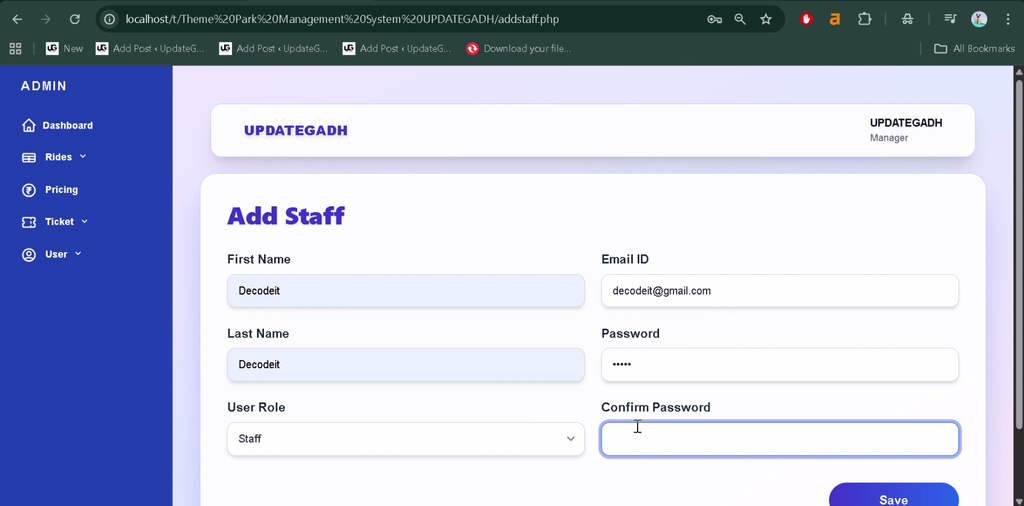The width and height of the screenshot is (1024, 506).
Task: Go to the Dashboard menu item
Action: pyautogui.click(x=68, y=125)
